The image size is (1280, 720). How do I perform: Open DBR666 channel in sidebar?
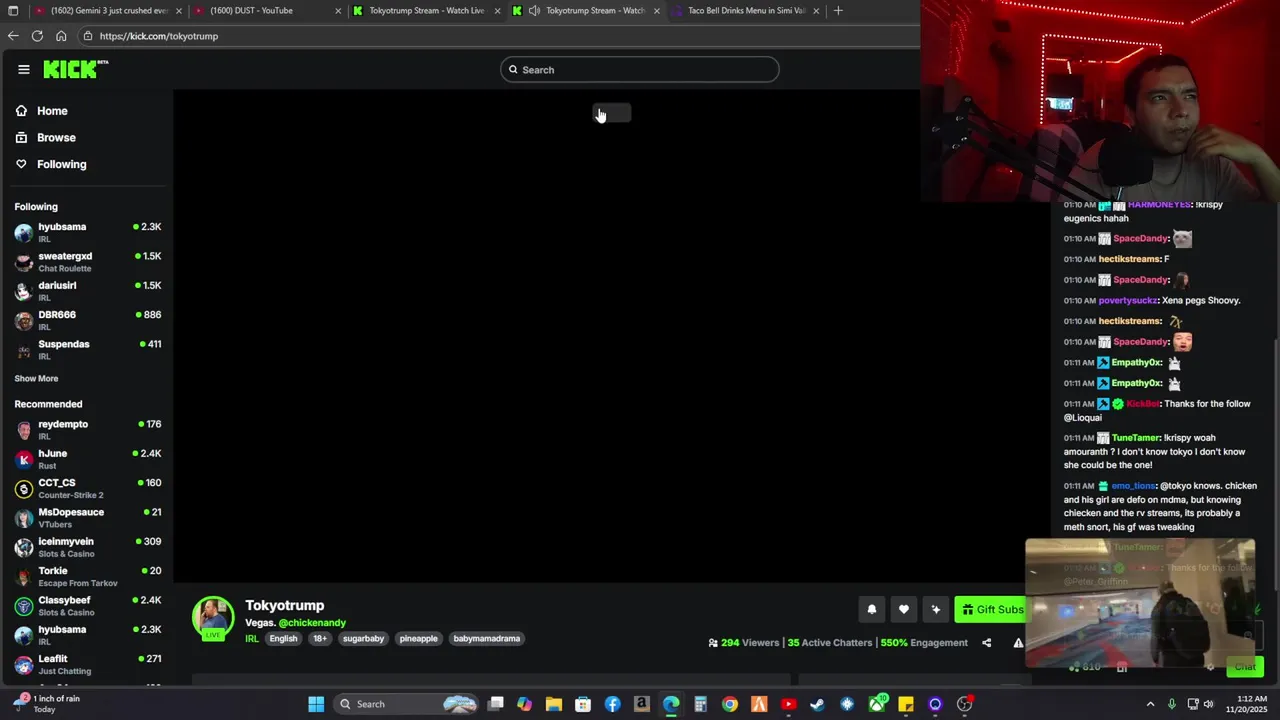[88, 320]
